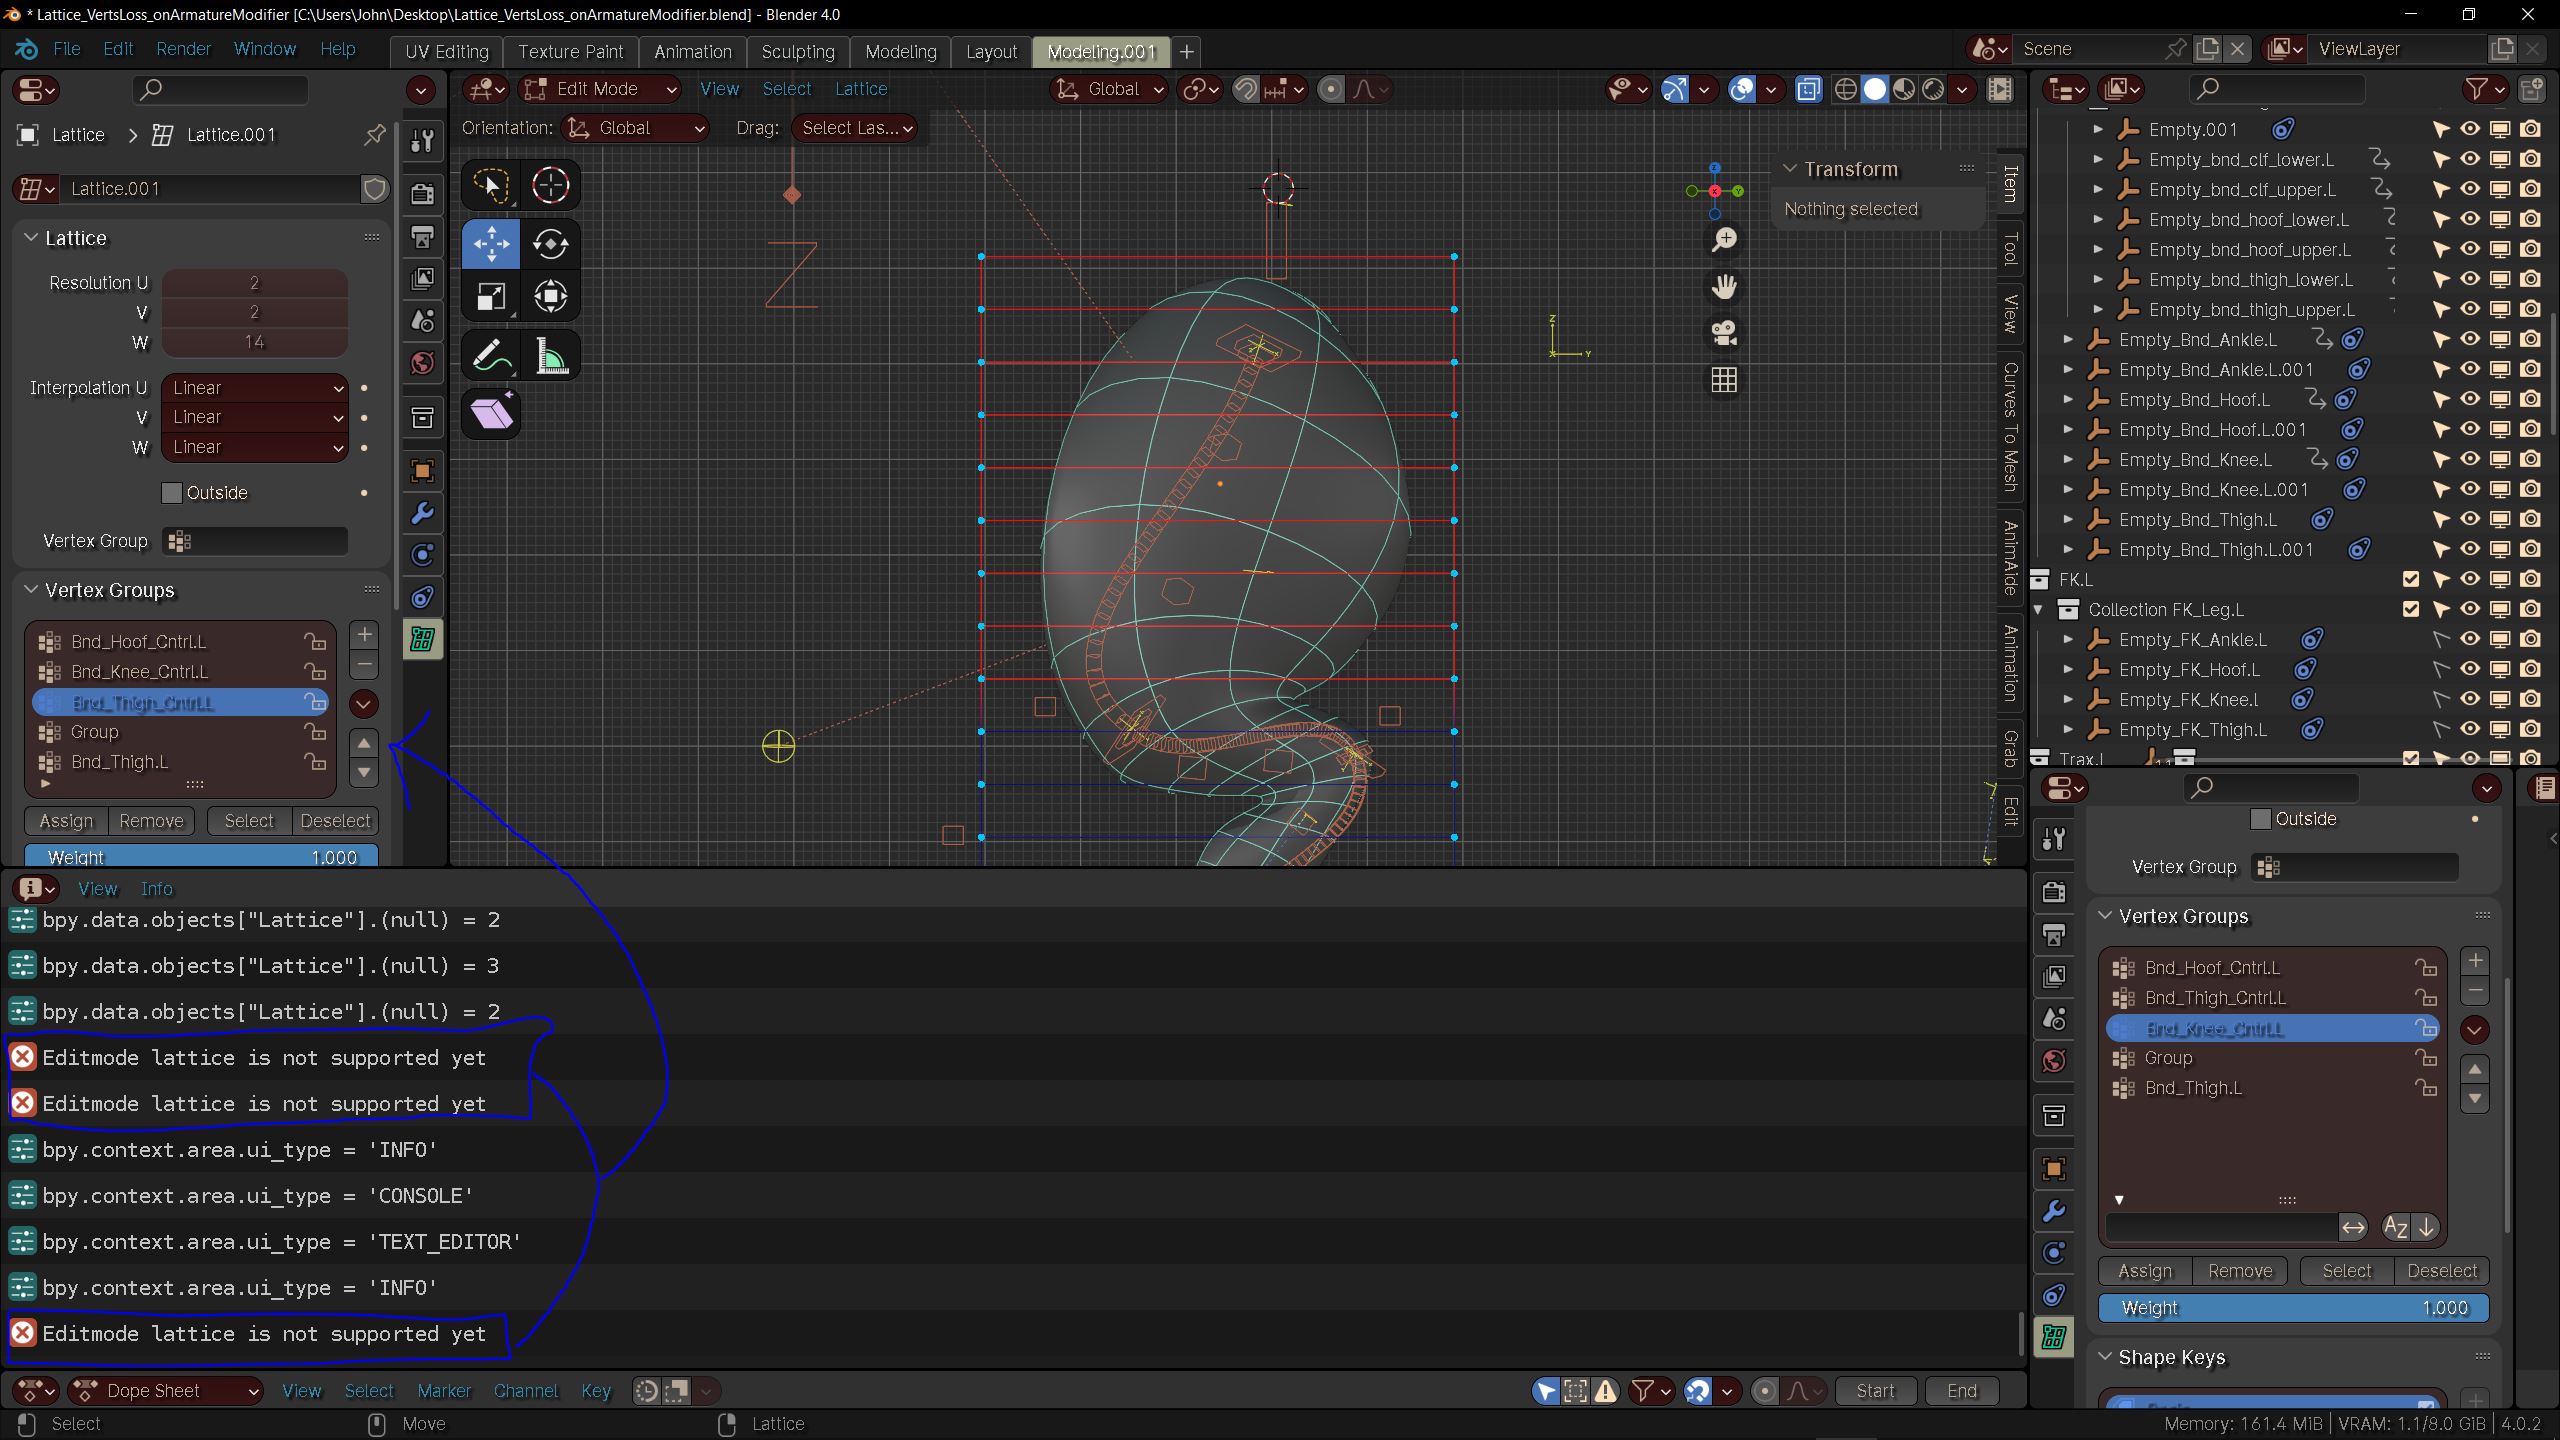Move vertex group up arrow in left panel
This screenshot has width=2560, height=1440.
click(364, 743)
